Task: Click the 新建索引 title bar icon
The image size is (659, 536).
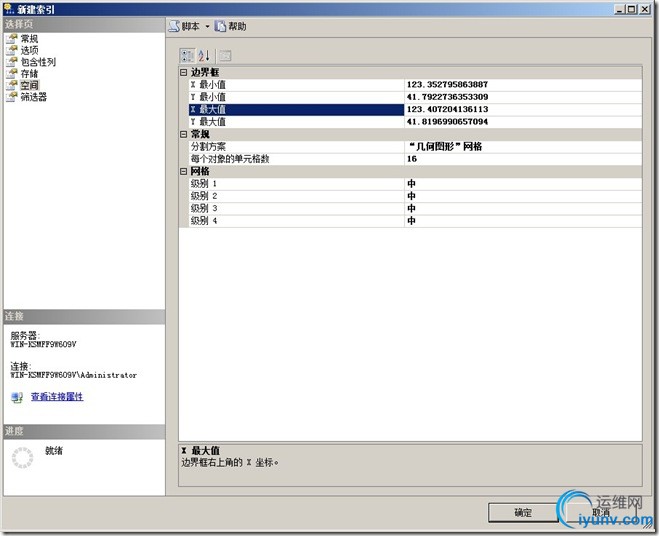Action: click(8, 9)
